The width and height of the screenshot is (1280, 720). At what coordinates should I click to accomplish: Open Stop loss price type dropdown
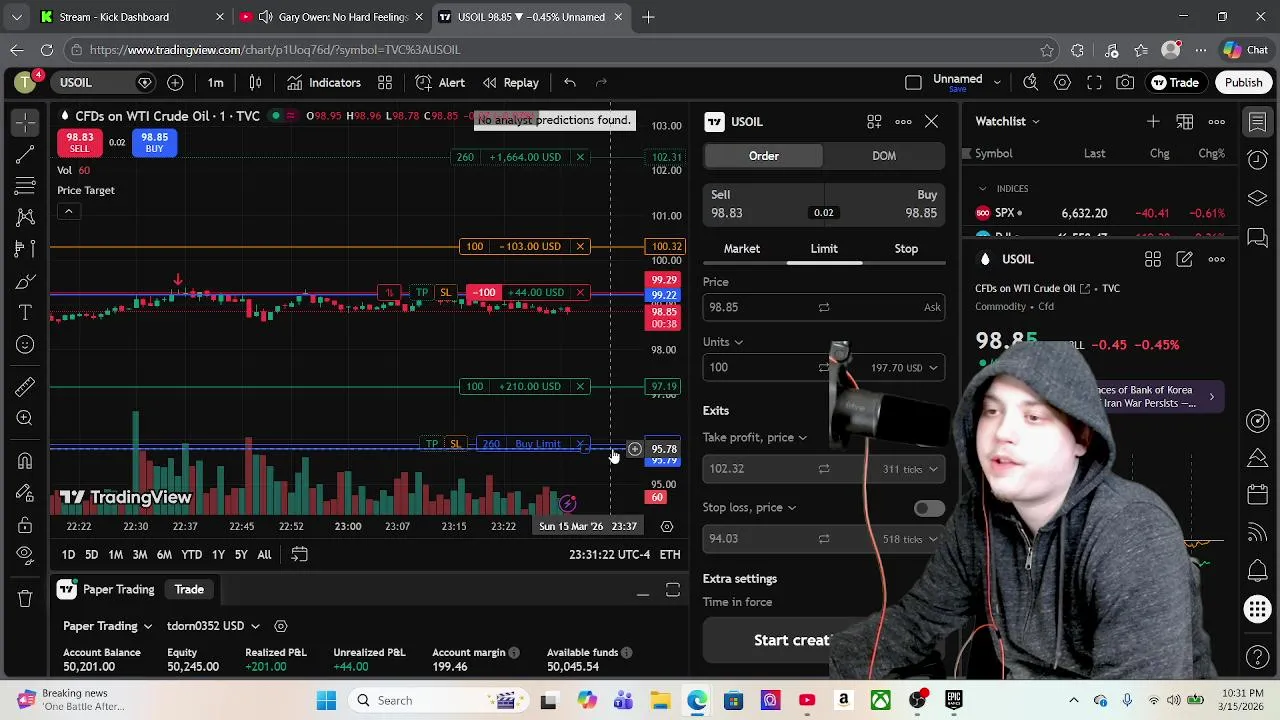(x=750, y=507)
